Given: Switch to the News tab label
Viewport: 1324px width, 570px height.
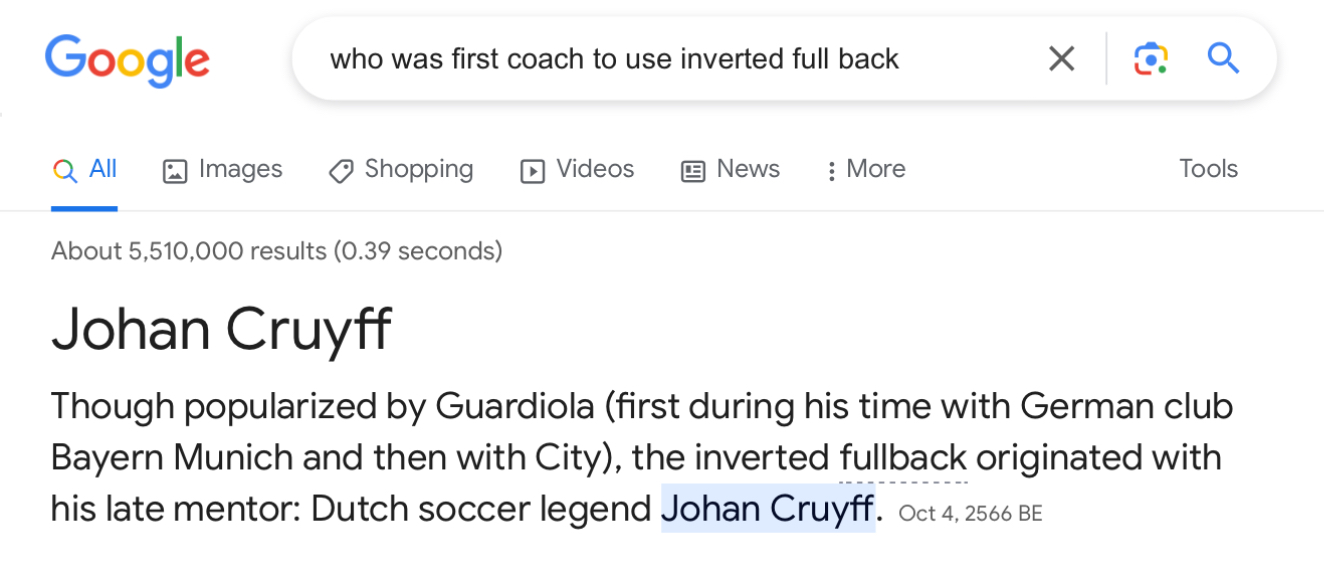Looking at the screenshot, I should click(748, 169).
